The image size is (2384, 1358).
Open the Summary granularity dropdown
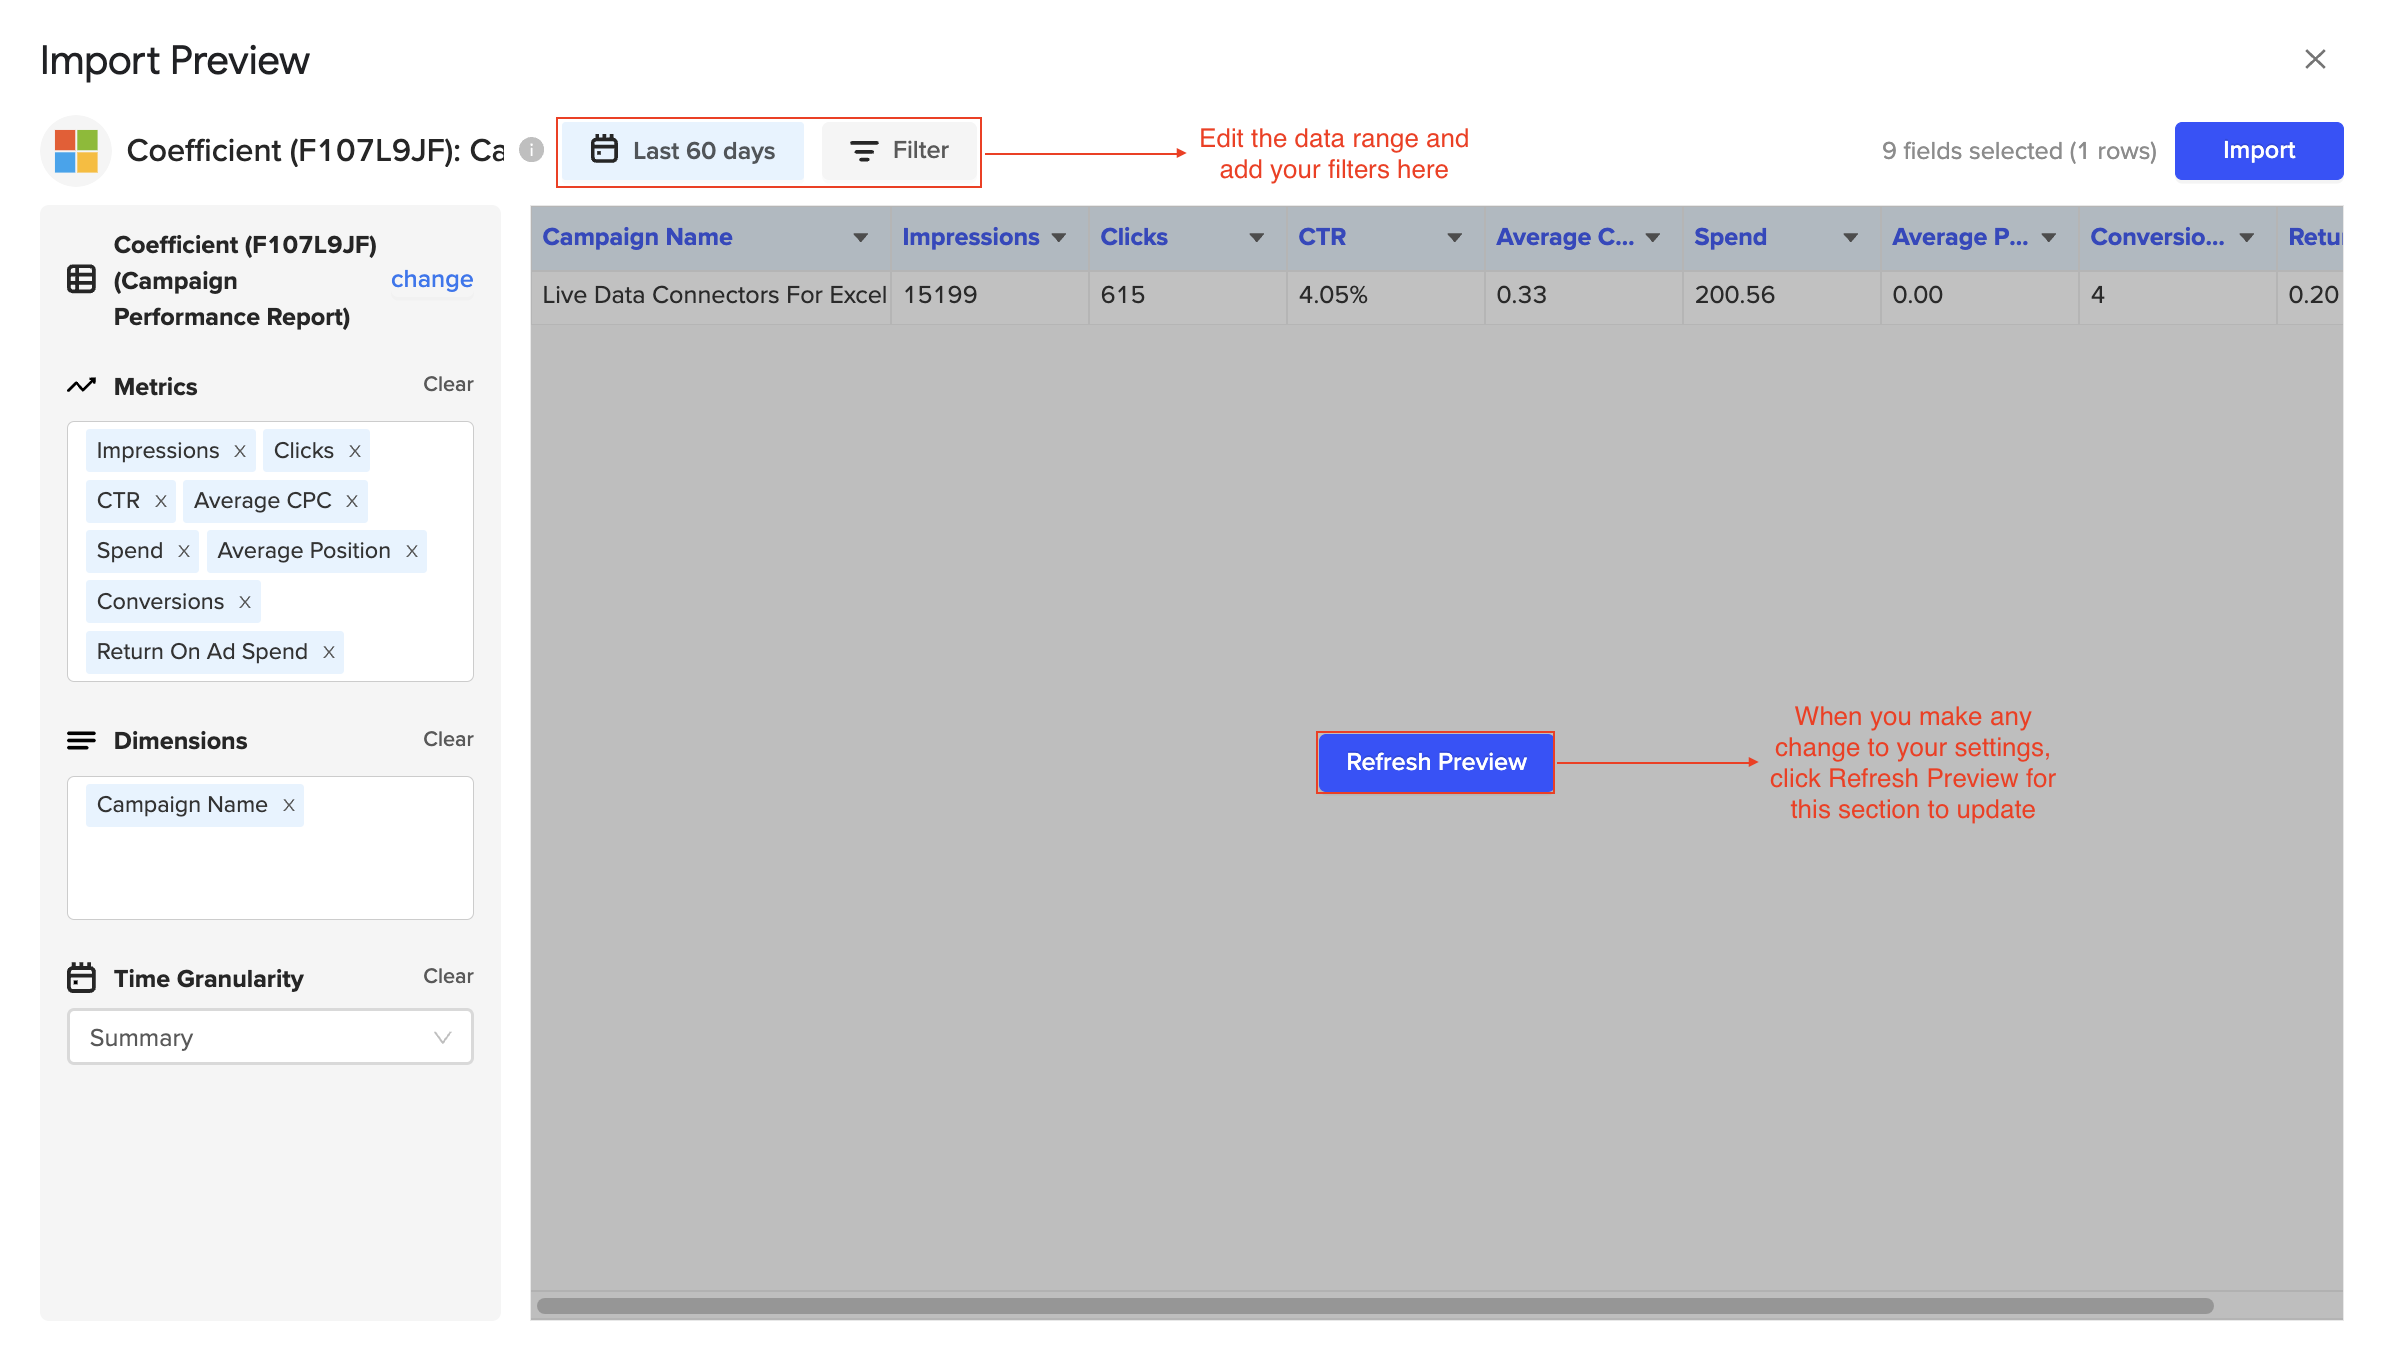(270, 1037)
